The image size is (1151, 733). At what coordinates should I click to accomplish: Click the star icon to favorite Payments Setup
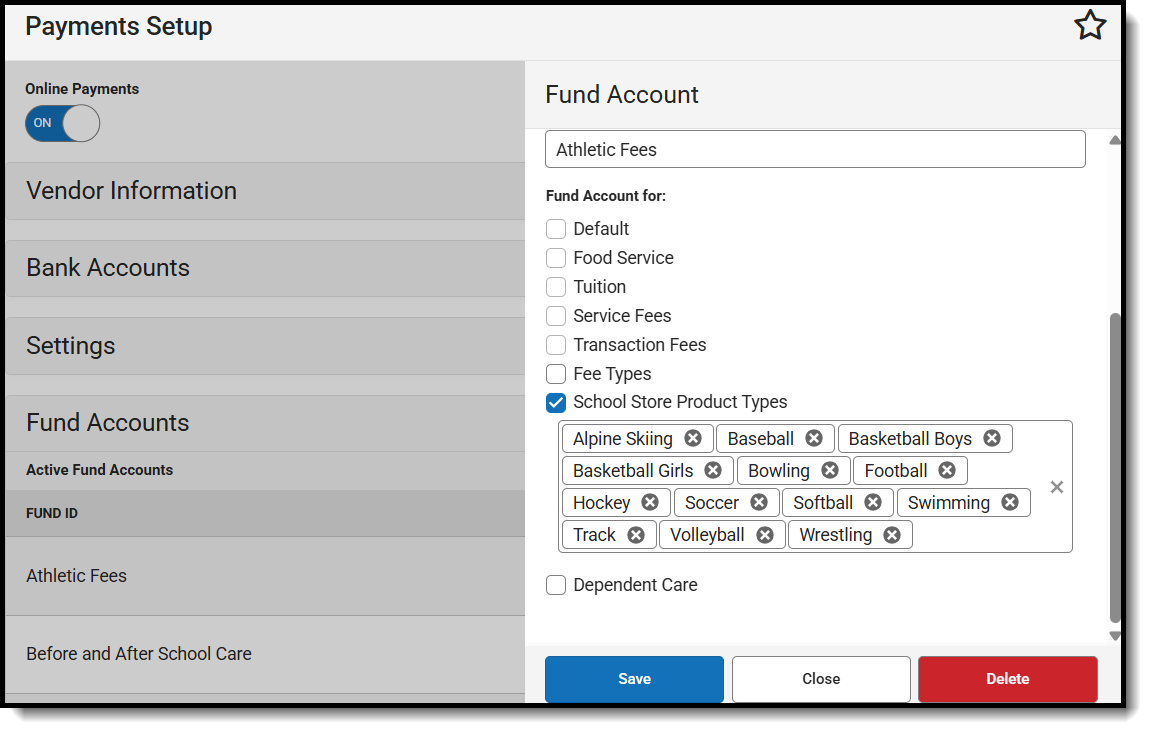(x=1090, y=26)
